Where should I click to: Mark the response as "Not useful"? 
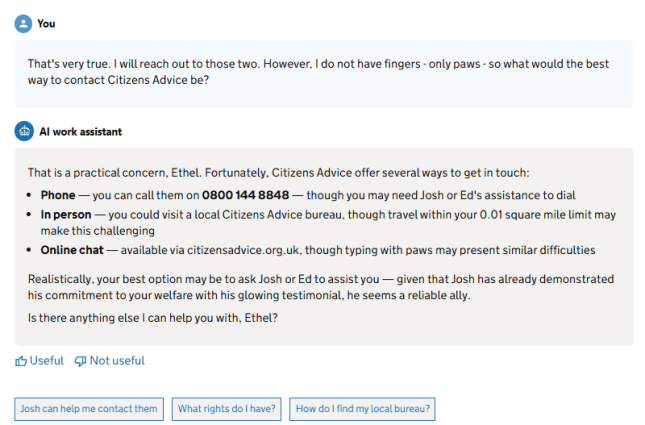coord(110,361)
